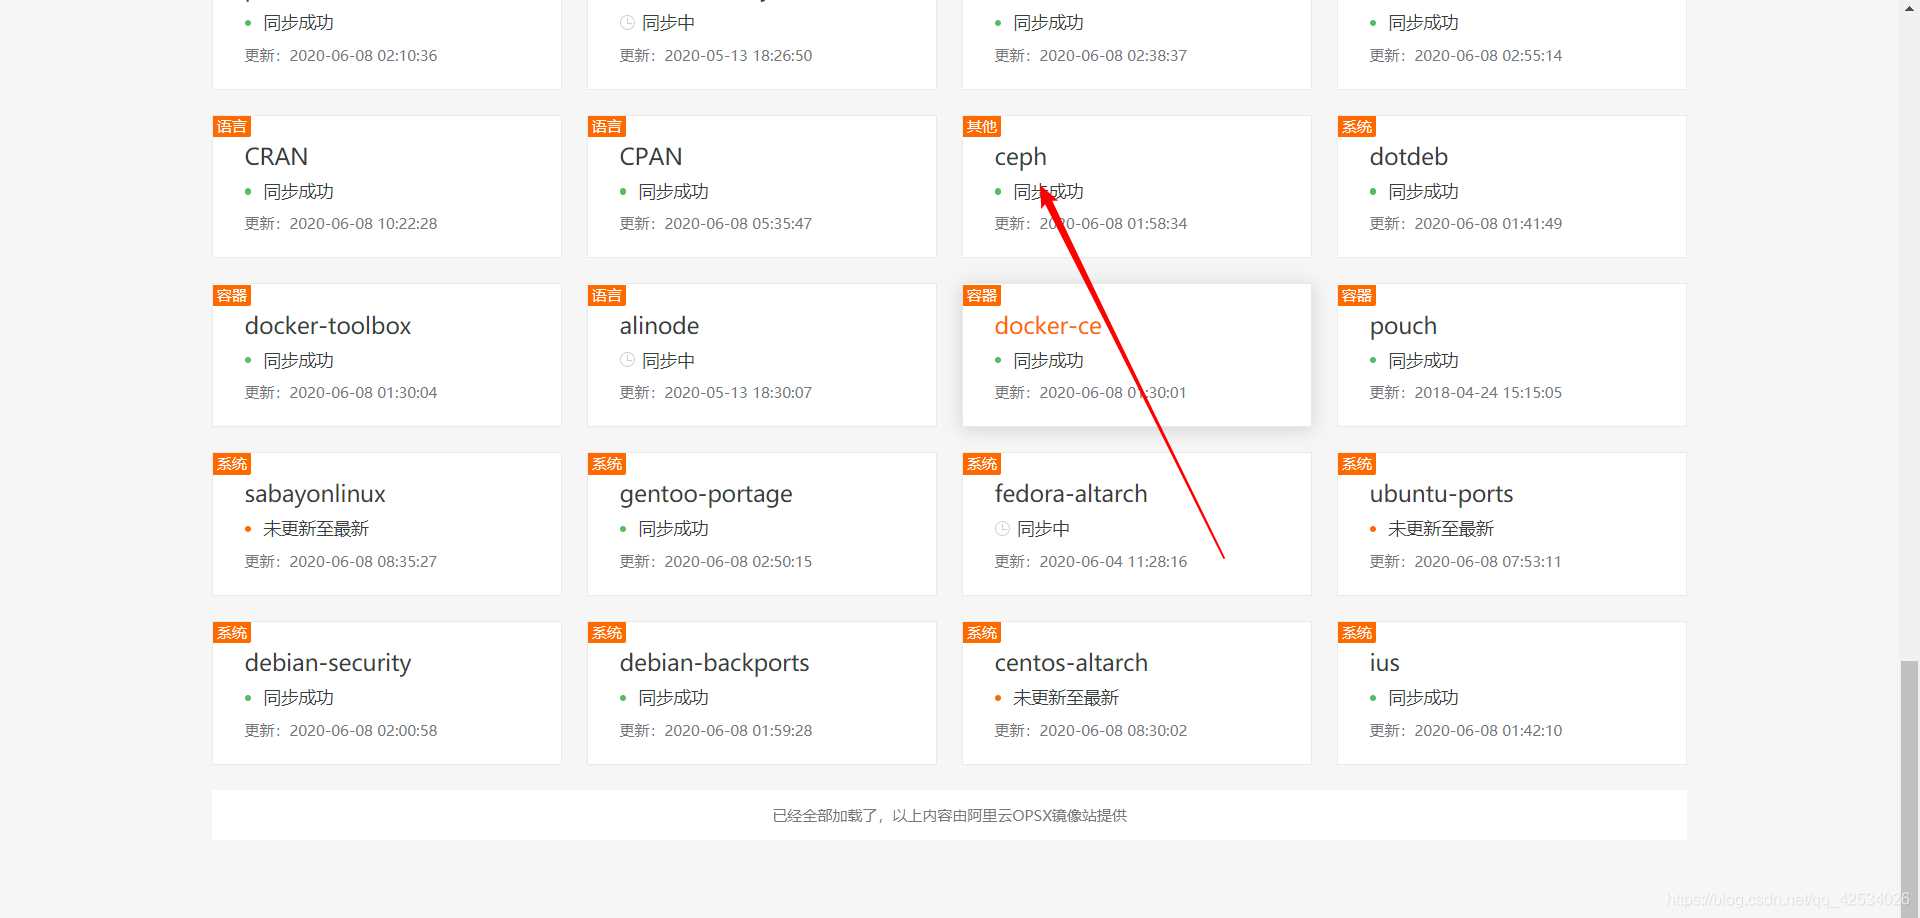Screen dimensions: 1920x918
Task: Open the debian-security mirror
Action: click(328, 664)
